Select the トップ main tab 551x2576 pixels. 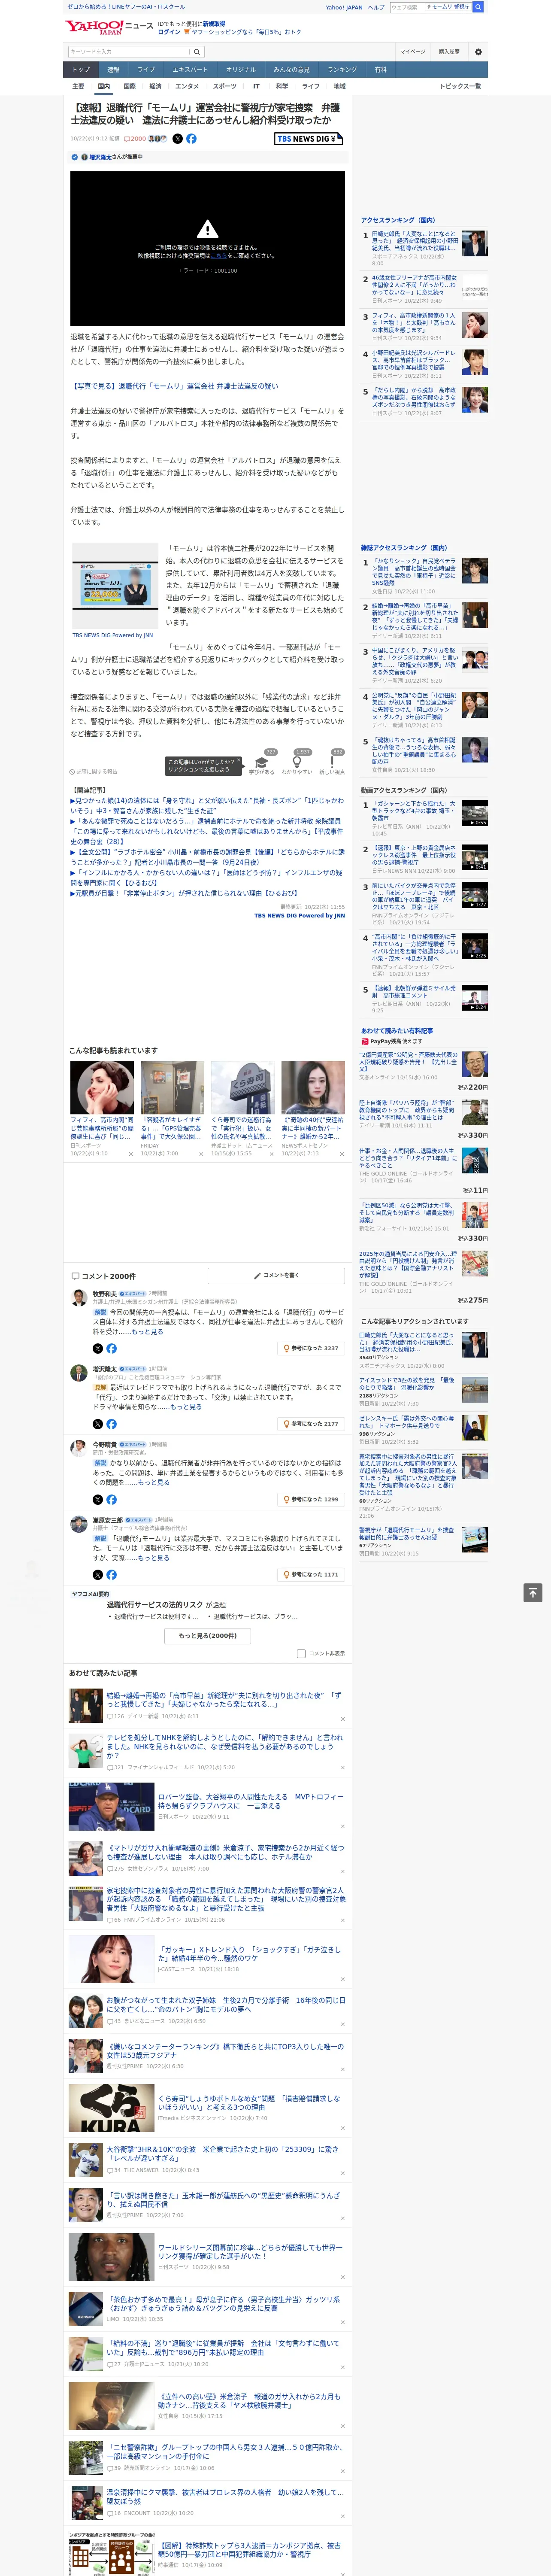point(81,69)
